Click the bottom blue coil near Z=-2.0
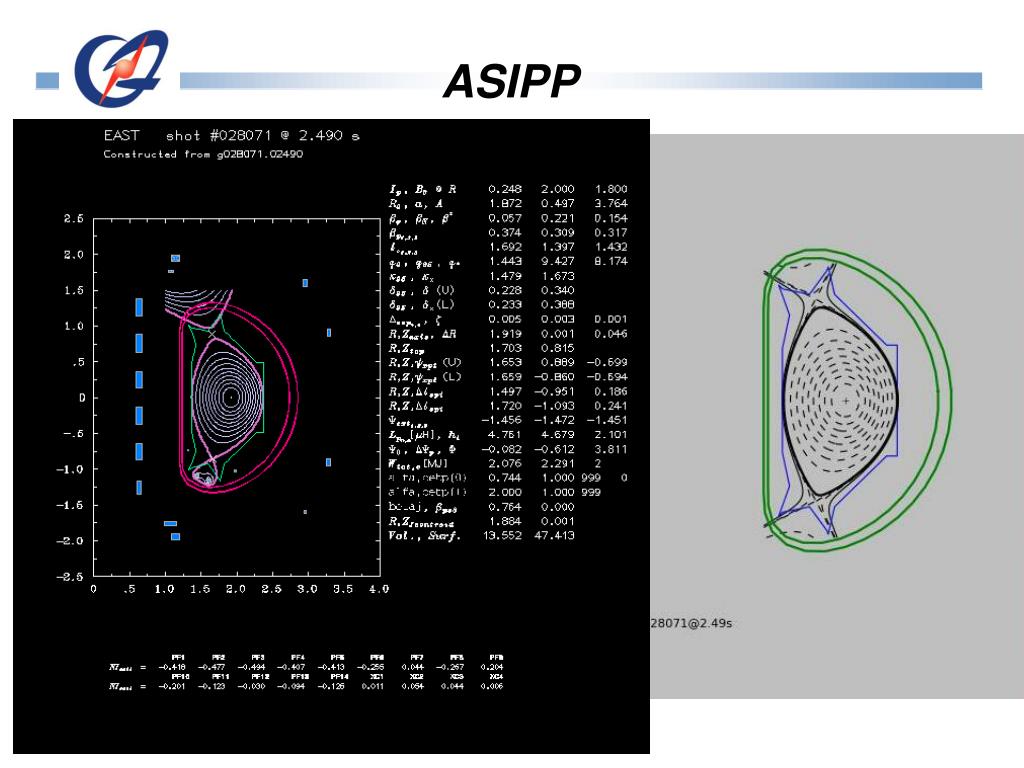Image resolution: width=1024 pixels, height=768 pixels. (x=175, y=537)
